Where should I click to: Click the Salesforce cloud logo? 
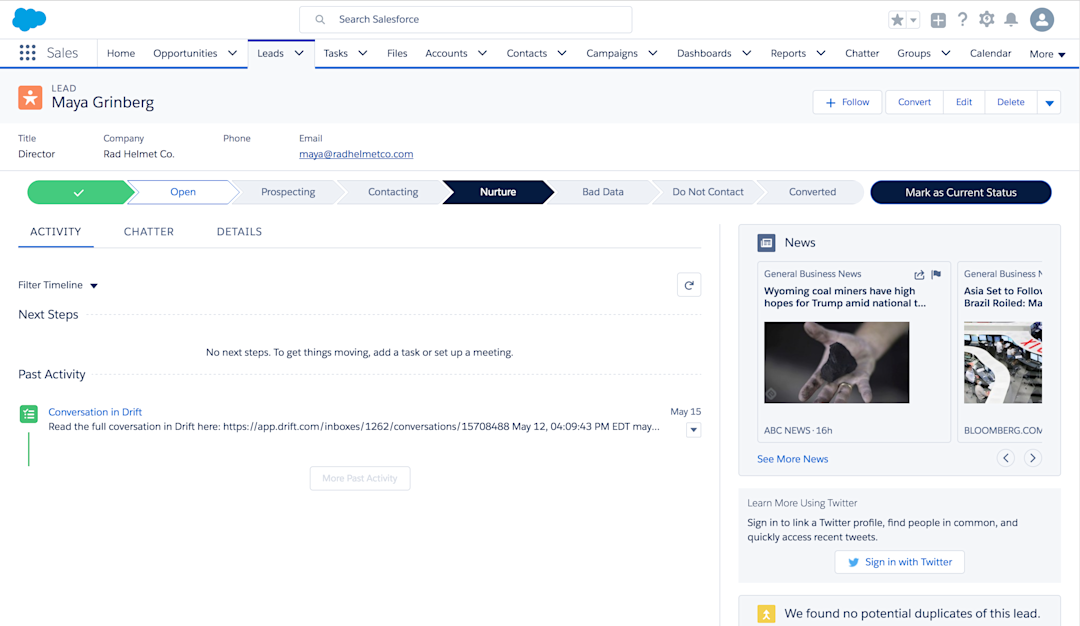pyautogui.click(x=29, y=19)
